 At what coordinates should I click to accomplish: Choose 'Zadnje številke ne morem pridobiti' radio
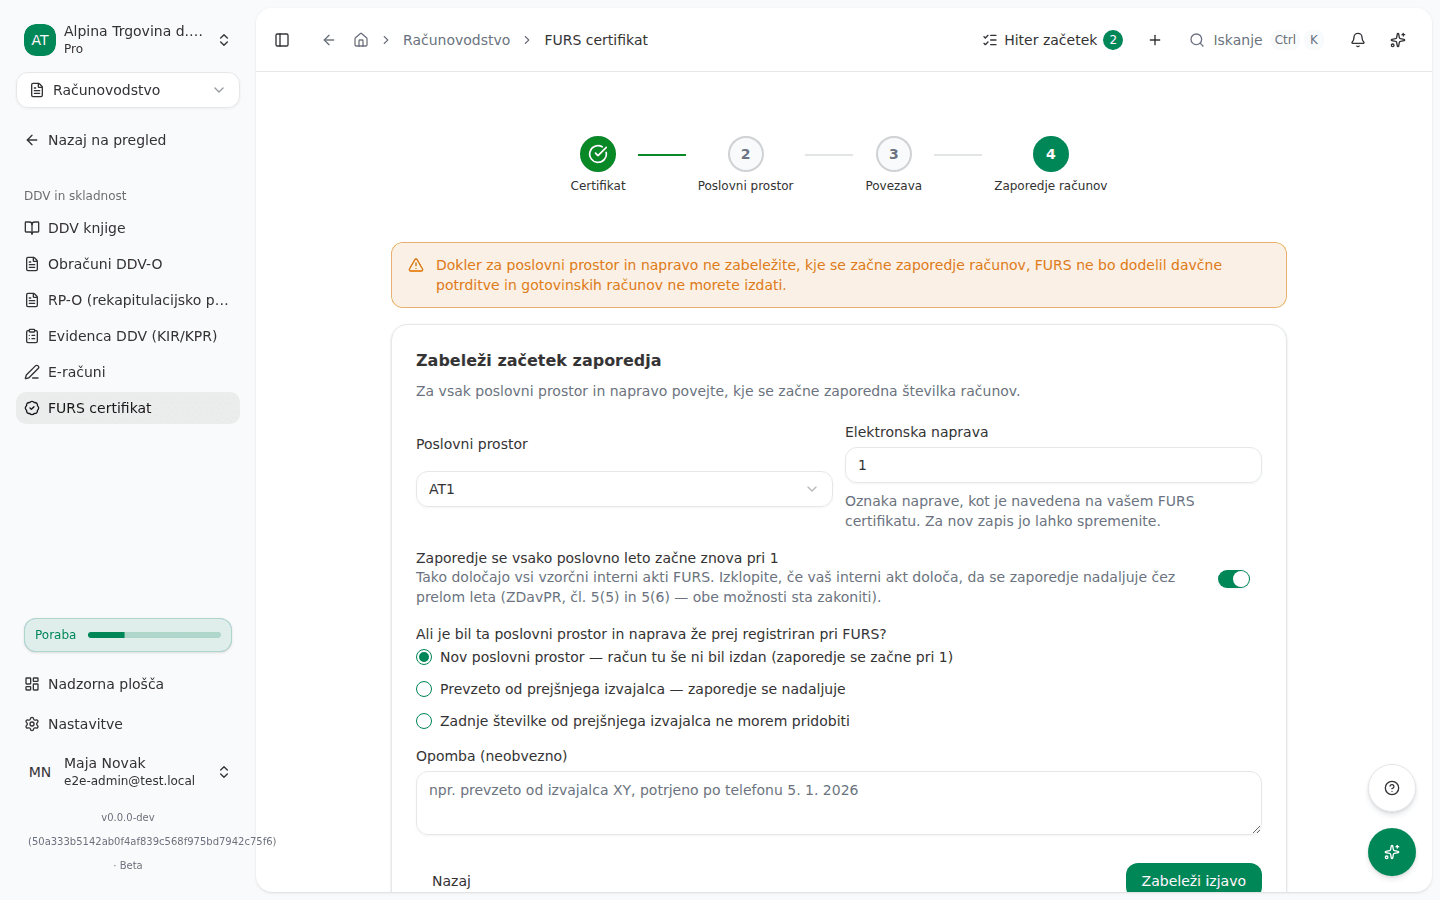[424, 721]
